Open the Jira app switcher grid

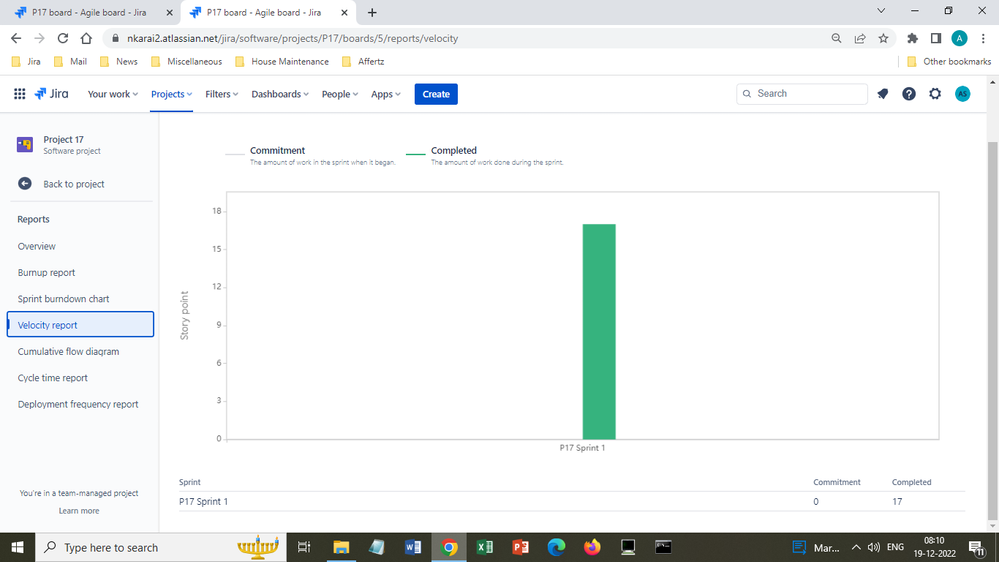click(x=20, y=94)
